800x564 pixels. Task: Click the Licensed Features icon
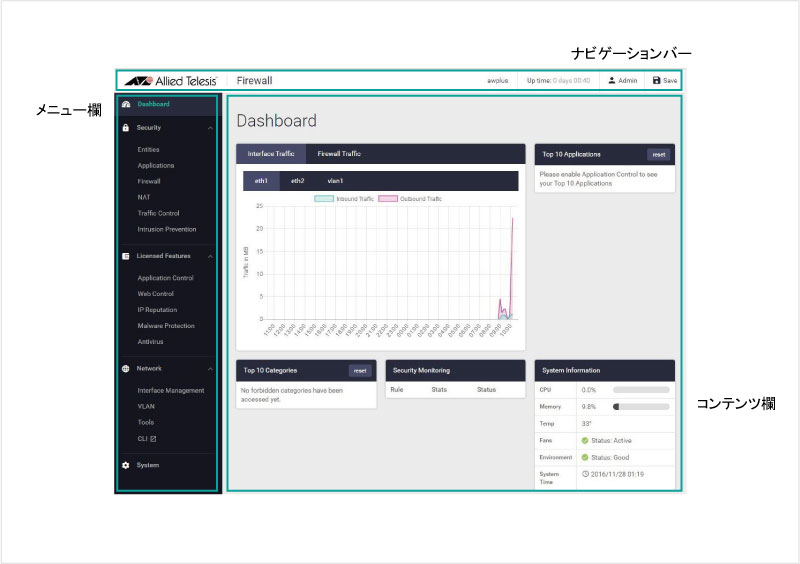[x=126, y=256]
